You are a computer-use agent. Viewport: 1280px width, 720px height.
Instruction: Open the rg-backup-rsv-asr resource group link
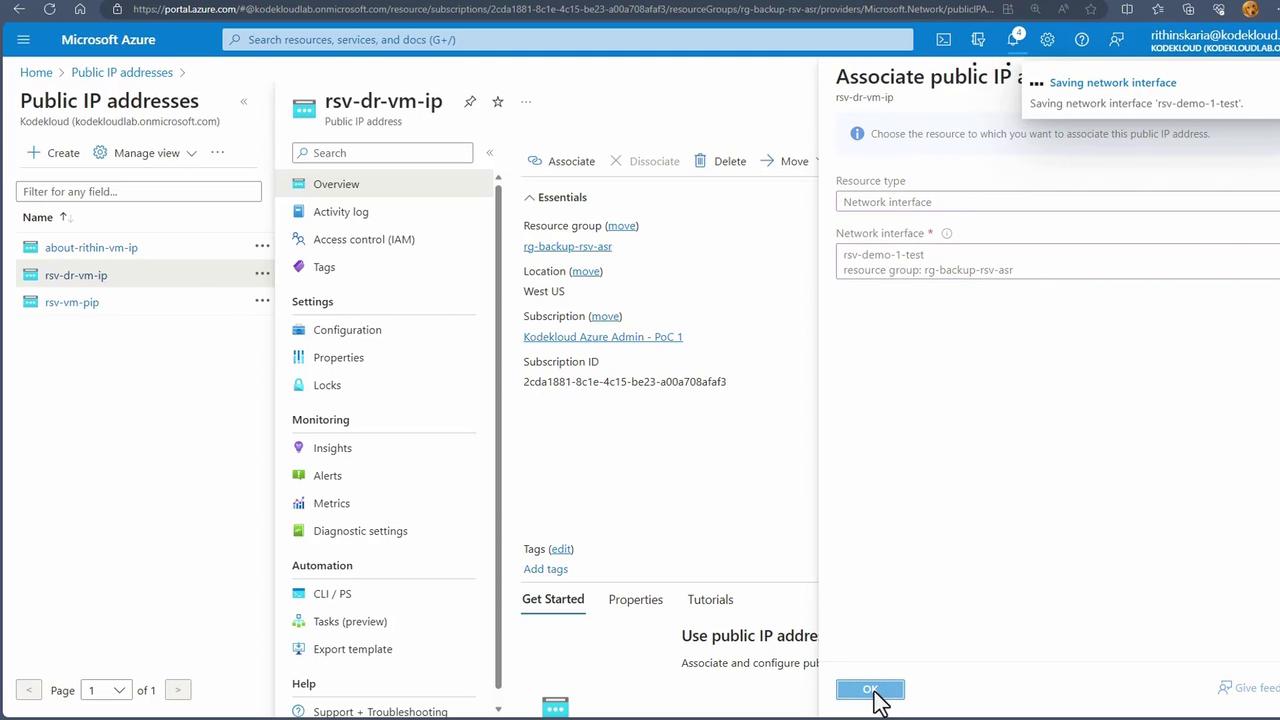[567, 246]
